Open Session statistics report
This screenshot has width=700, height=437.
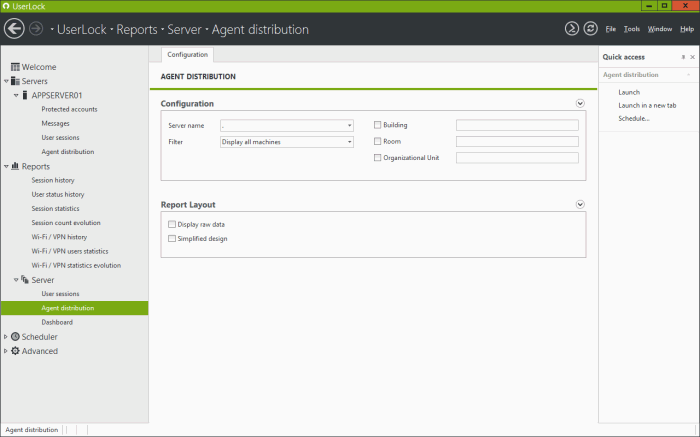click(55, 208)
